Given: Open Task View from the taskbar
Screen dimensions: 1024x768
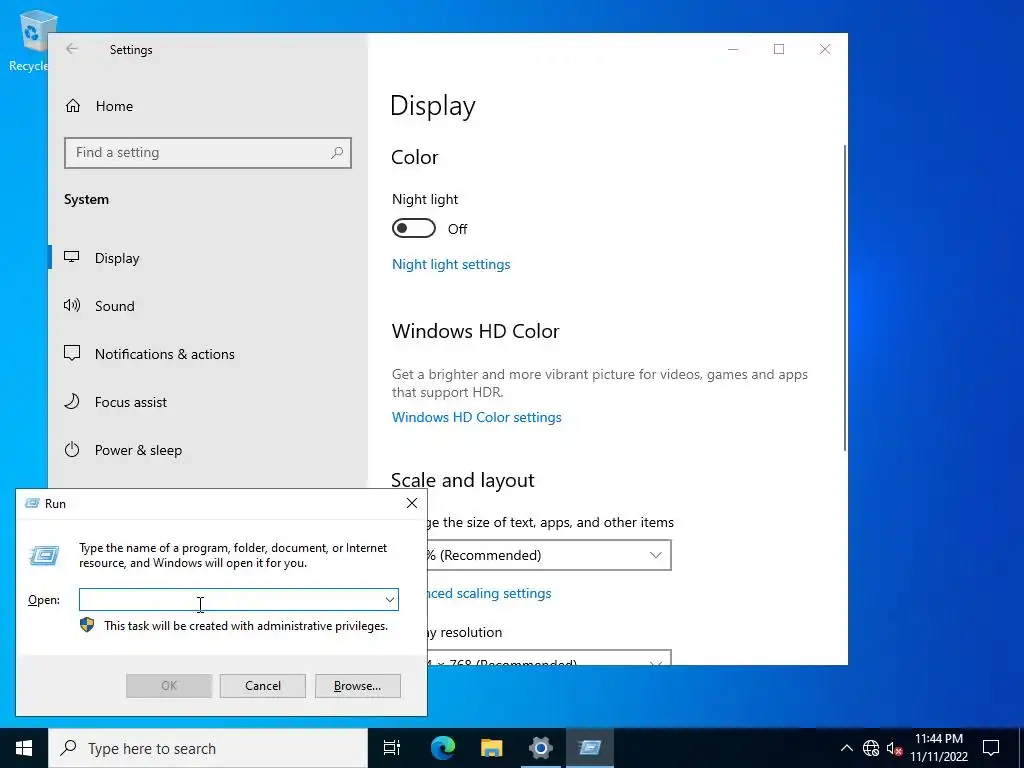Looking at the screenshot, I should (x=392, y=748).
